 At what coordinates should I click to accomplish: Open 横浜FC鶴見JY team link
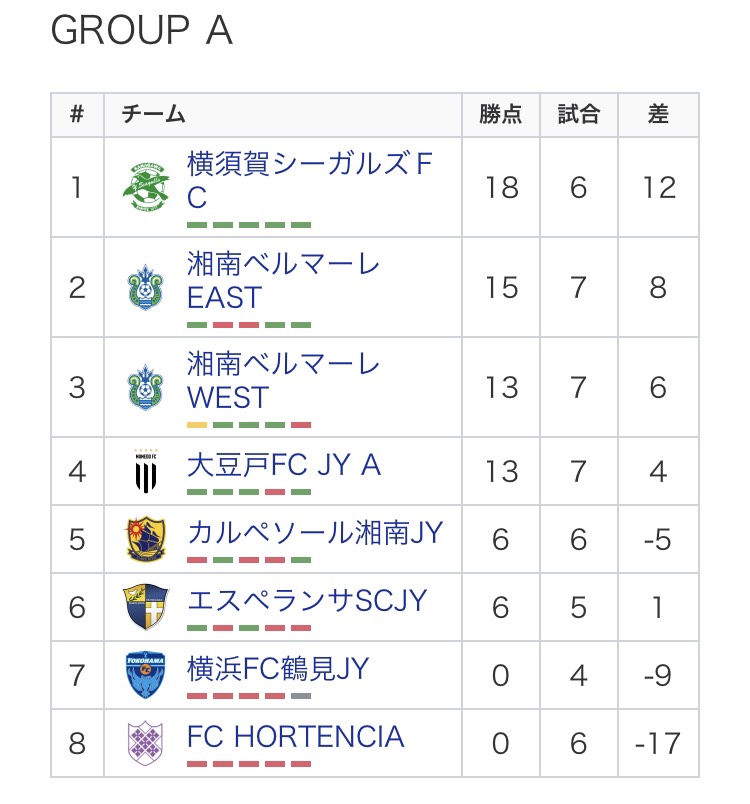click(x=278, y=669)
